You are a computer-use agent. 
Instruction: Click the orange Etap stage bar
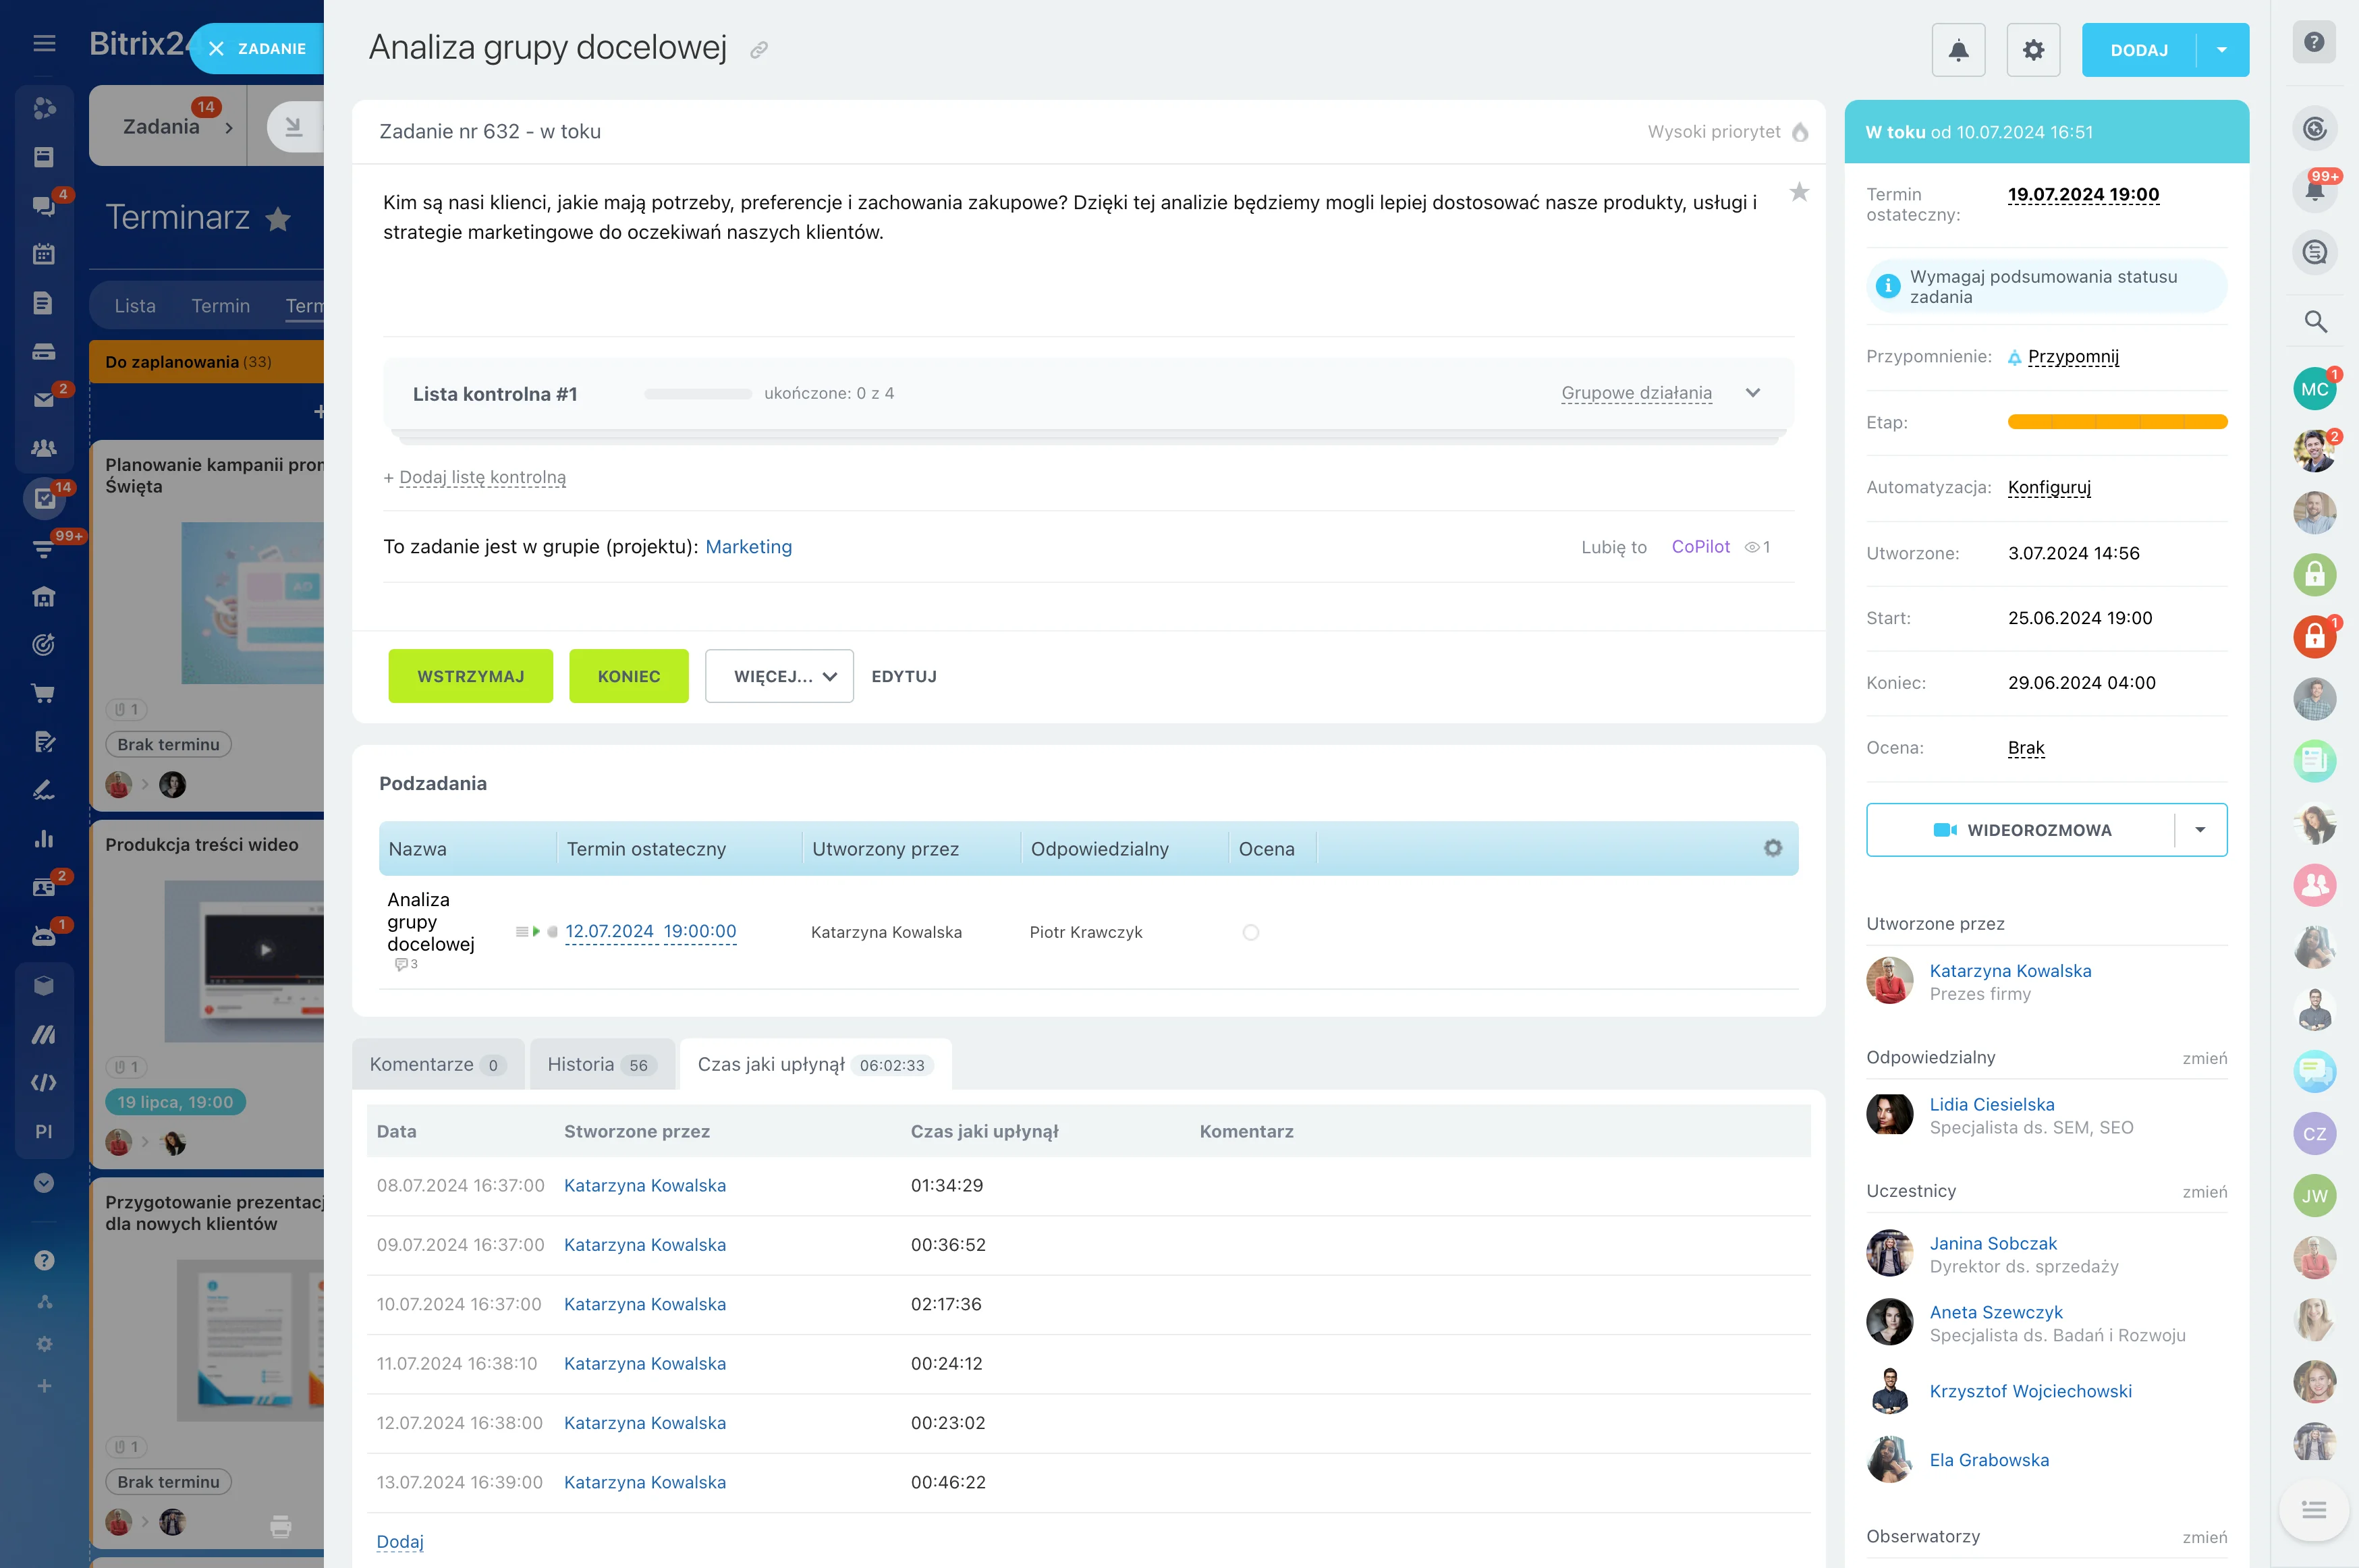pos(2116,422)
